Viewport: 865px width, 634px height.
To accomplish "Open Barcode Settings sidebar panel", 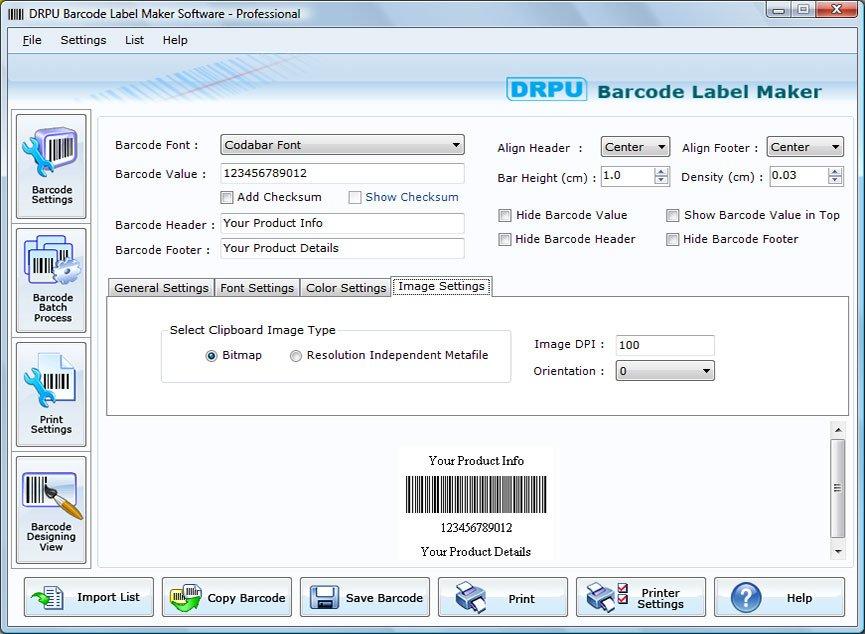I will tap(52, 165).
